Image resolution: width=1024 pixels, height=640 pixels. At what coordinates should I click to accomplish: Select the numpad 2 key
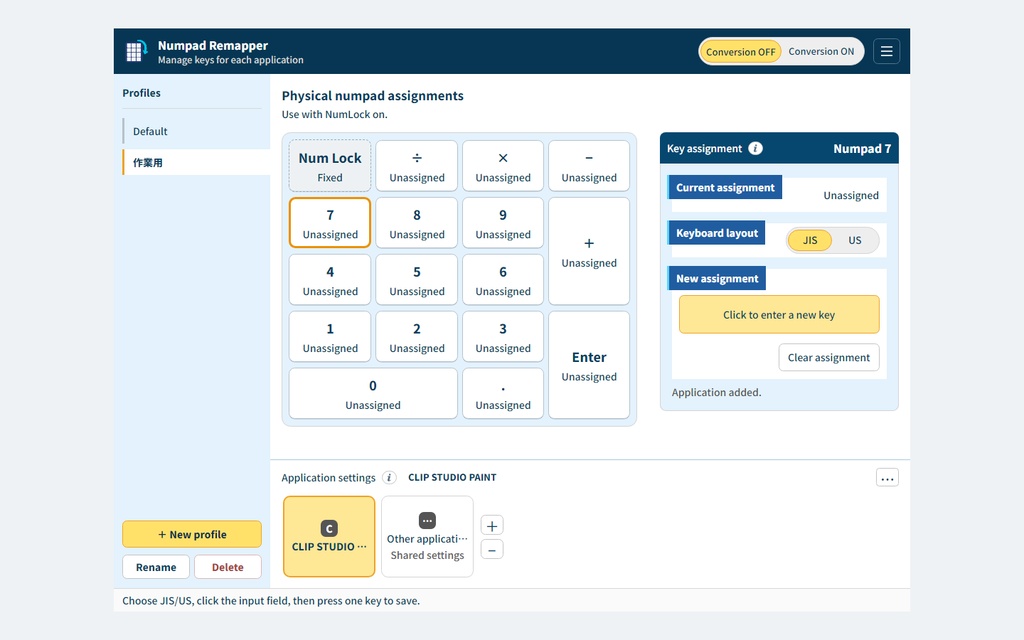[417, 336]
